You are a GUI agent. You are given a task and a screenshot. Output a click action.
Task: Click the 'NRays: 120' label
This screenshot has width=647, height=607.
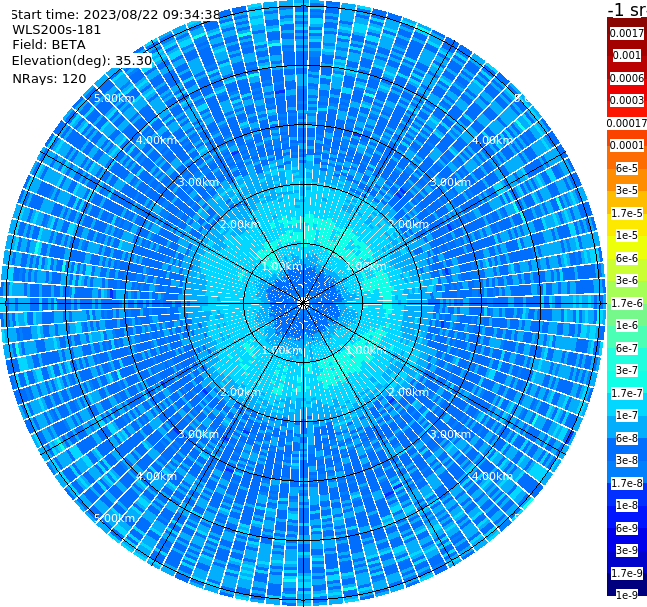coord(50,78)
